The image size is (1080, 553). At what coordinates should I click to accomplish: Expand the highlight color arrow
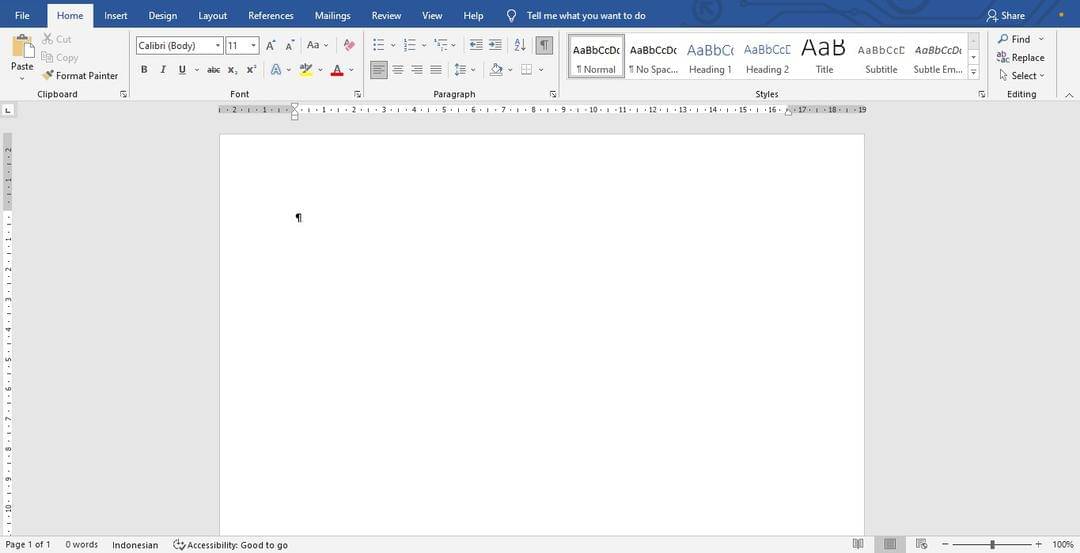click(320, 70)
